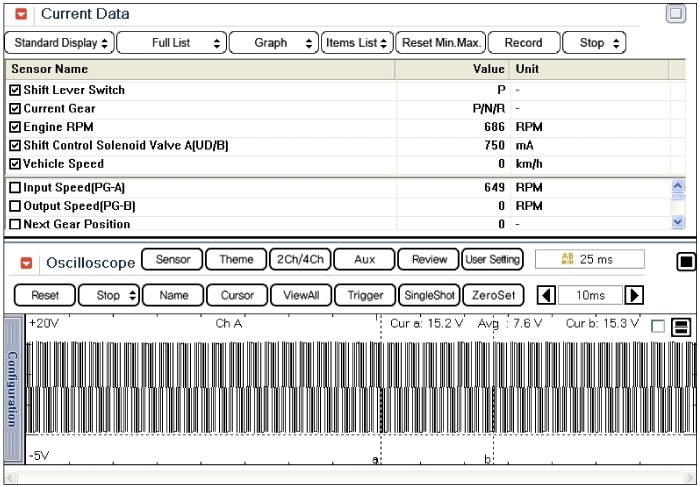The height and width of the screenshot is (487, 700).
Task: Click the split-view icon in waveform corner
Action: (x=681, y=327)
